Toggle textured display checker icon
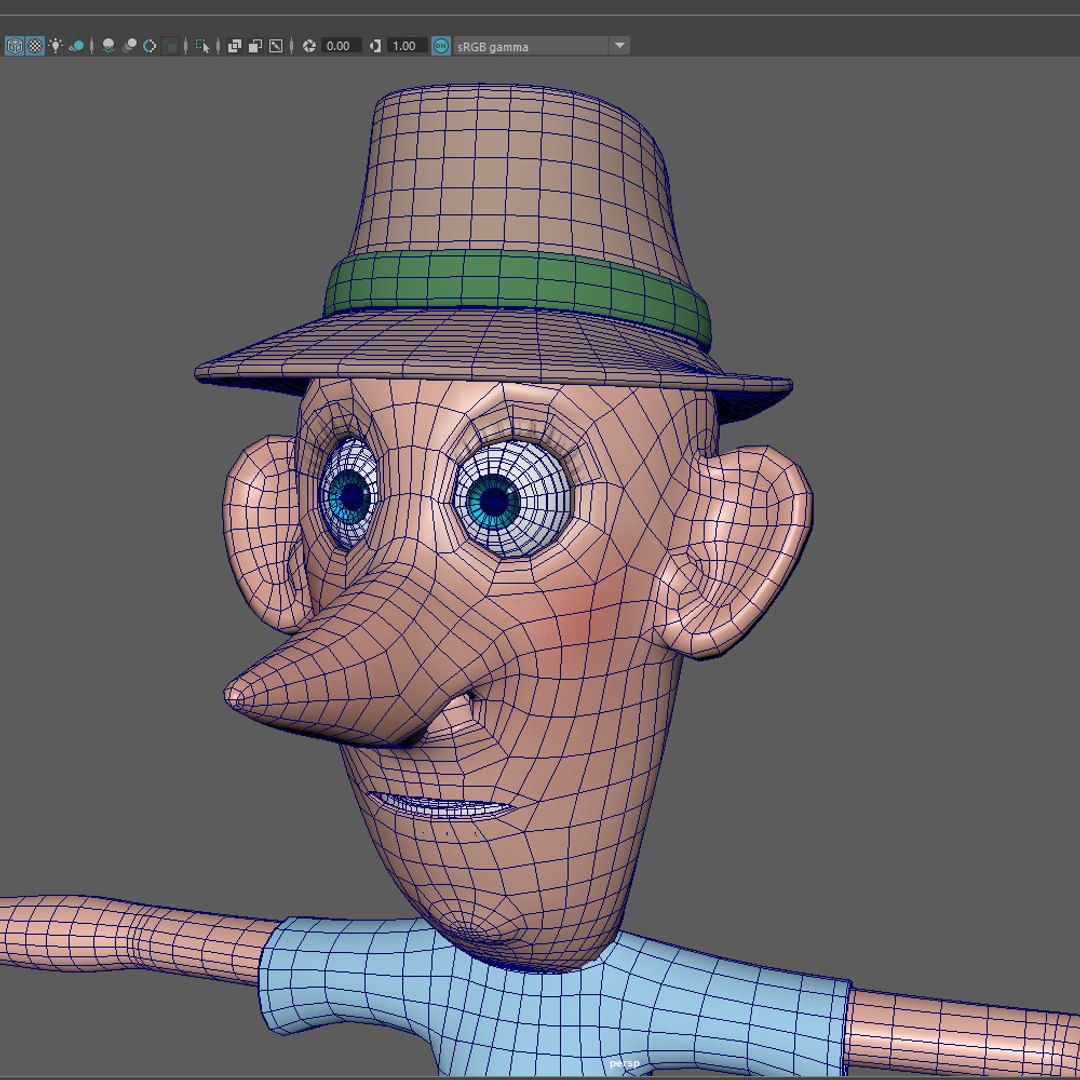 [35, 46]
